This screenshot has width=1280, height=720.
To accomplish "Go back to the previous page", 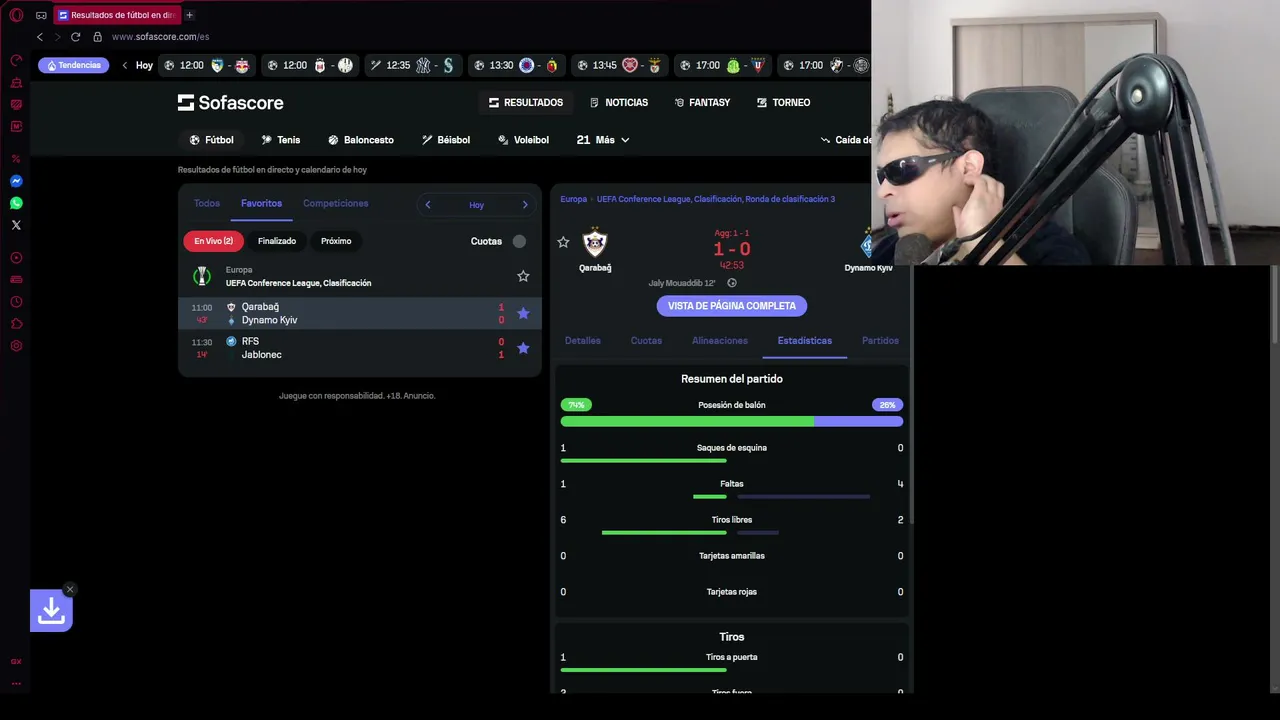I will coord(40,37).
